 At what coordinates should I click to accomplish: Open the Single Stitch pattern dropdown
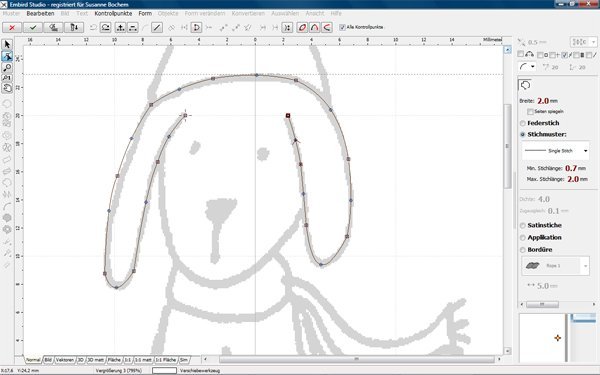coord(585,151)
